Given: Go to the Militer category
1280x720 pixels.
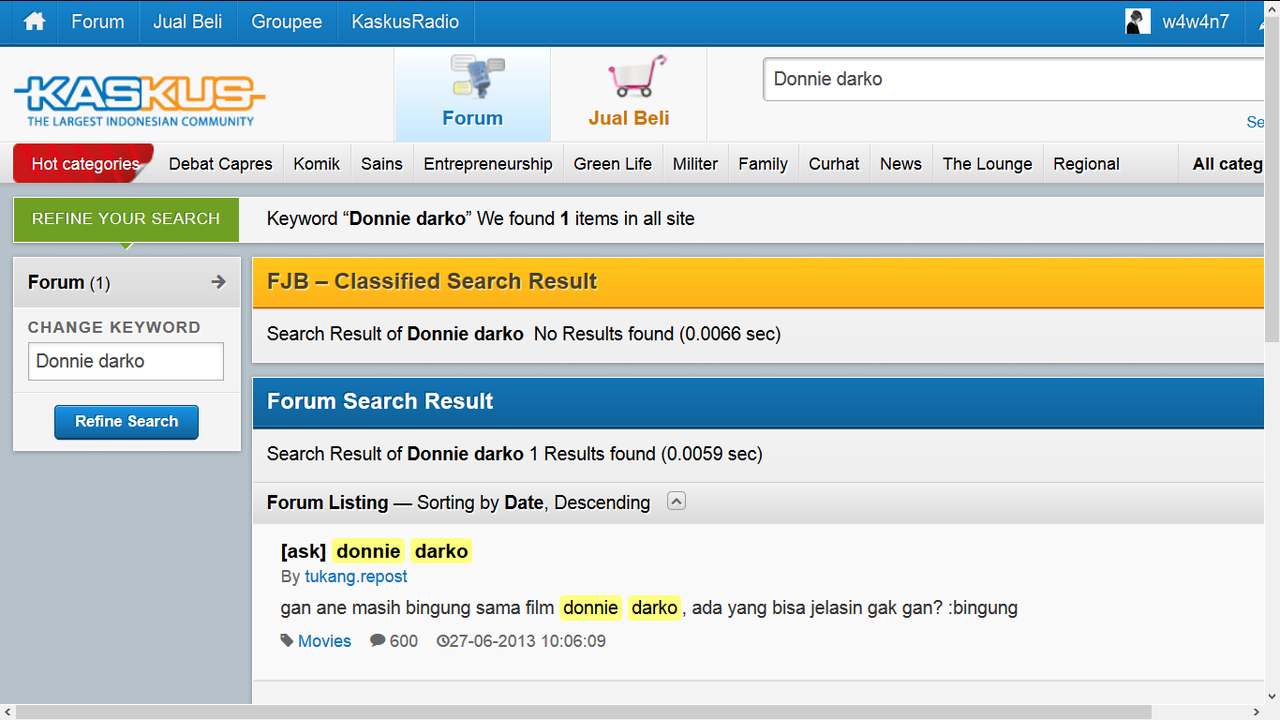Looking at the screenshot, I should pos(695,164).
